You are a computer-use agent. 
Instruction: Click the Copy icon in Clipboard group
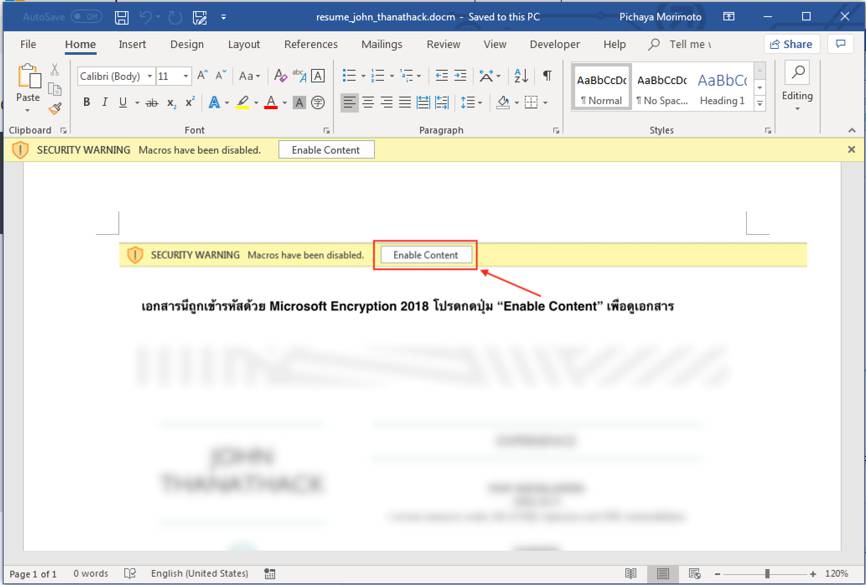pos(54,89)
